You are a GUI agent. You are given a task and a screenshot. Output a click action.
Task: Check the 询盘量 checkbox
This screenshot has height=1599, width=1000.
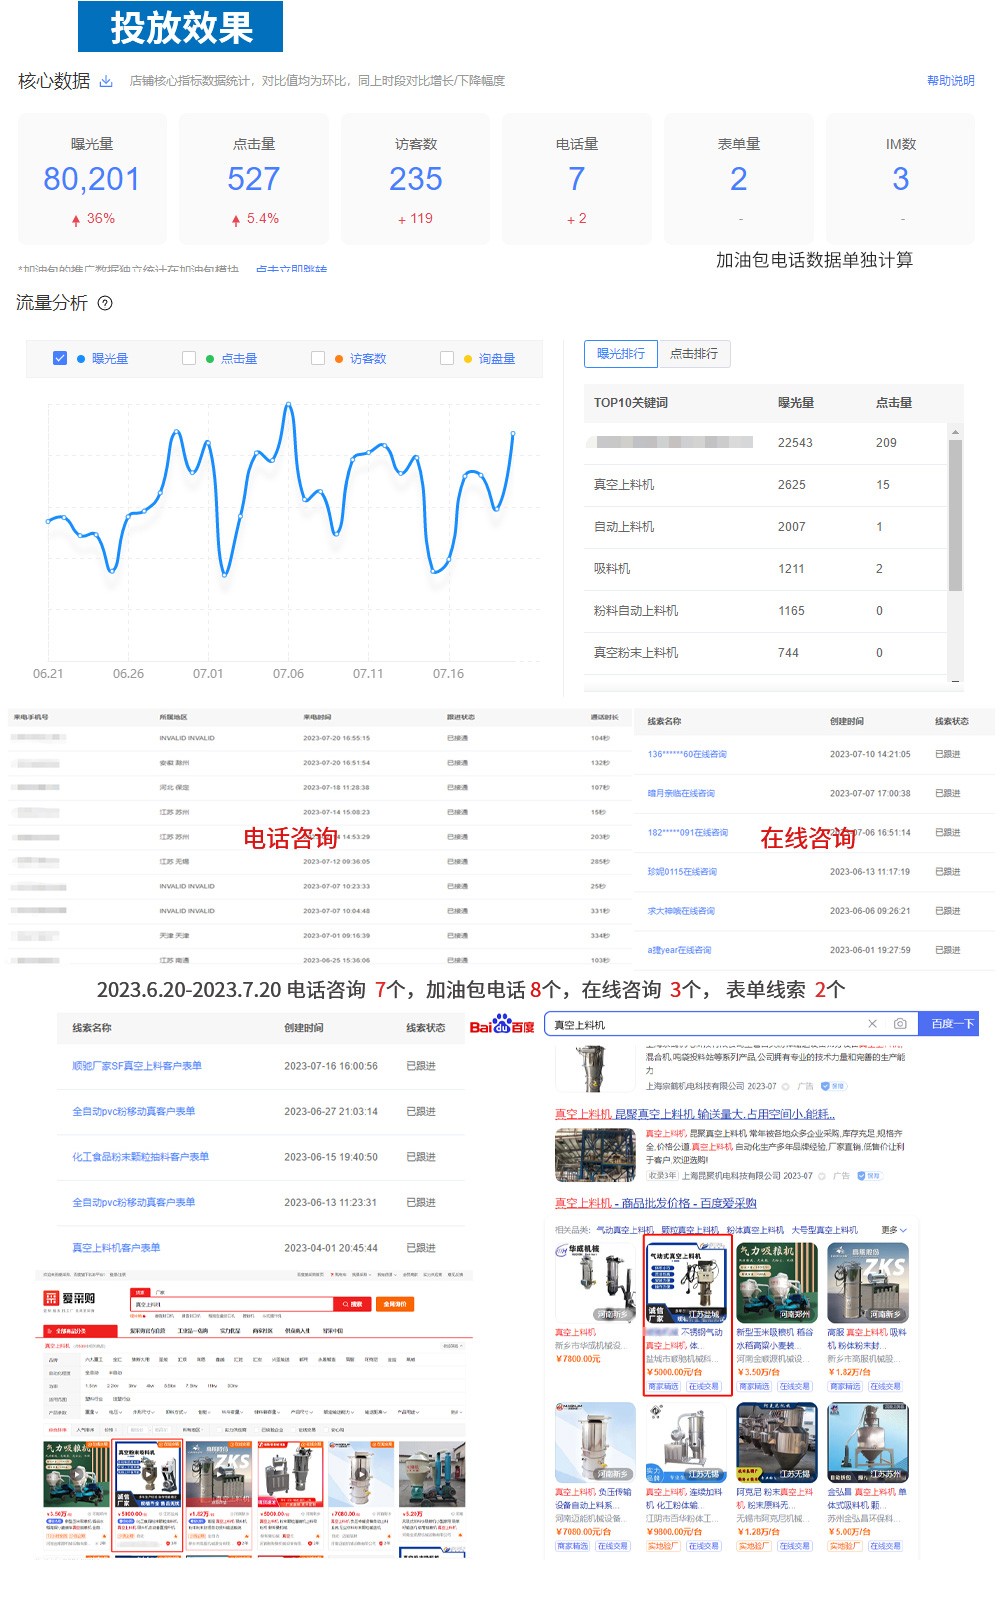pos(447,358)
